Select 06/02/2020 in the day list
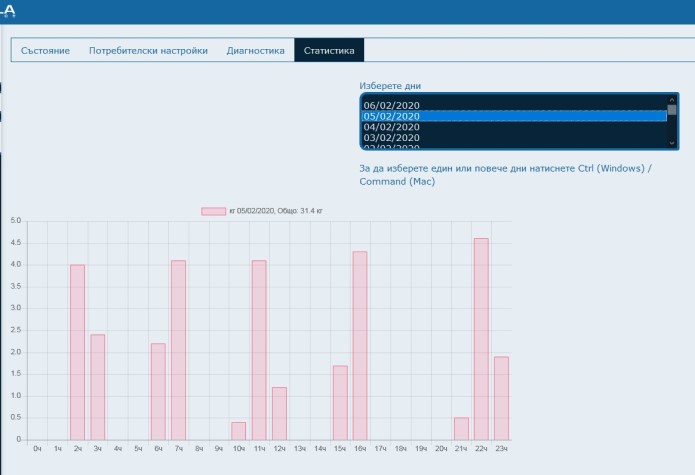 (x=391, y=105)
